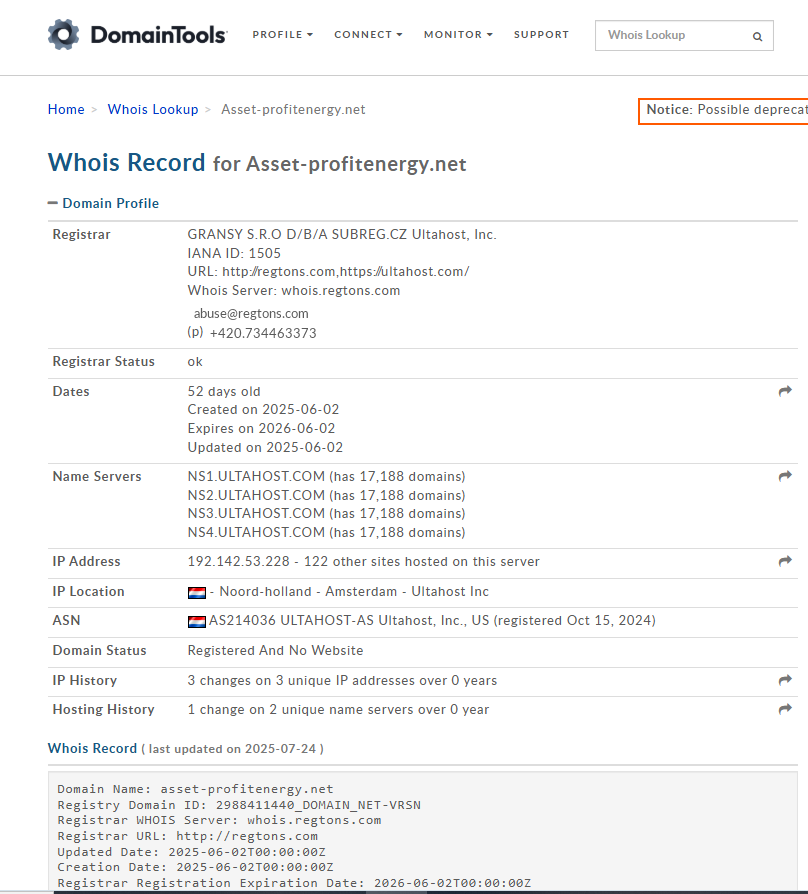Click the AS214036 ULTAHOST-AS entry

pos(432,621)
